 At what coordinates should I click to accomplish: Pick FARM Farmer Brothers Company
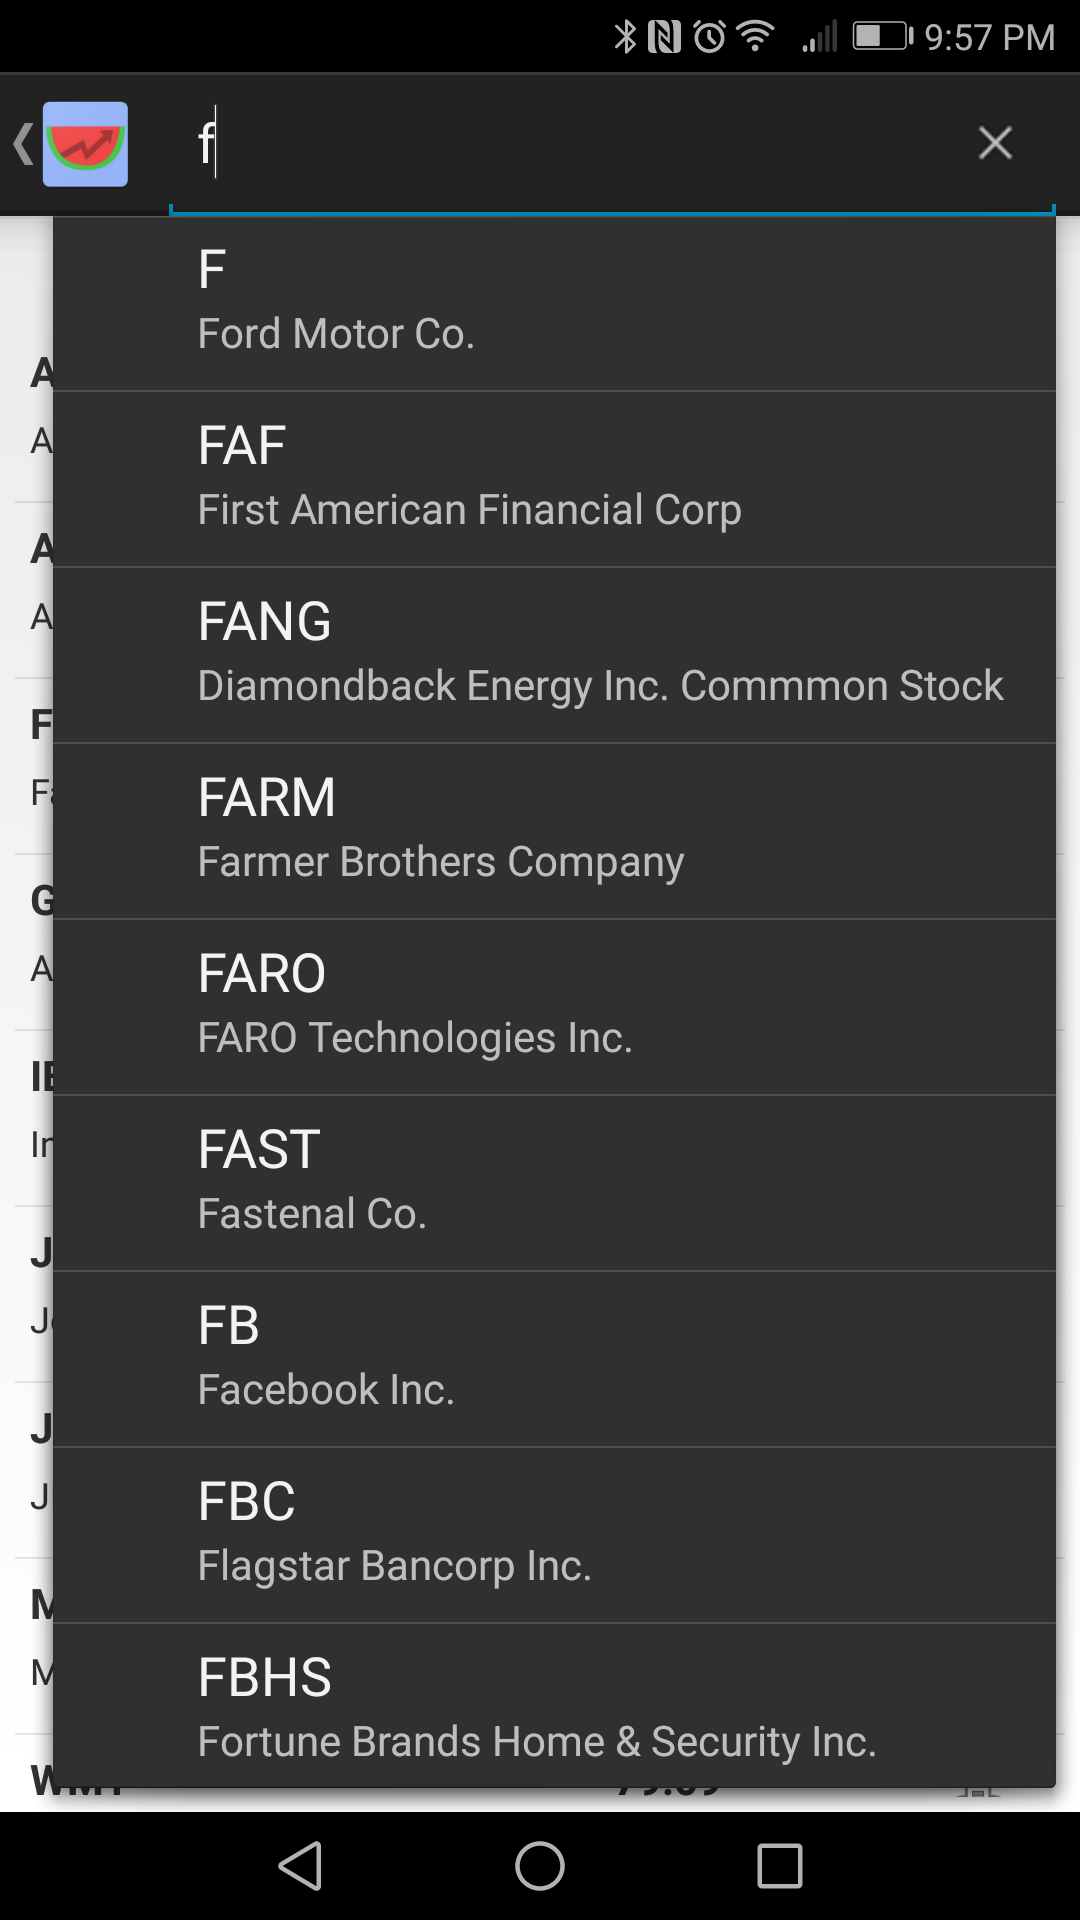tap(554, 830)
